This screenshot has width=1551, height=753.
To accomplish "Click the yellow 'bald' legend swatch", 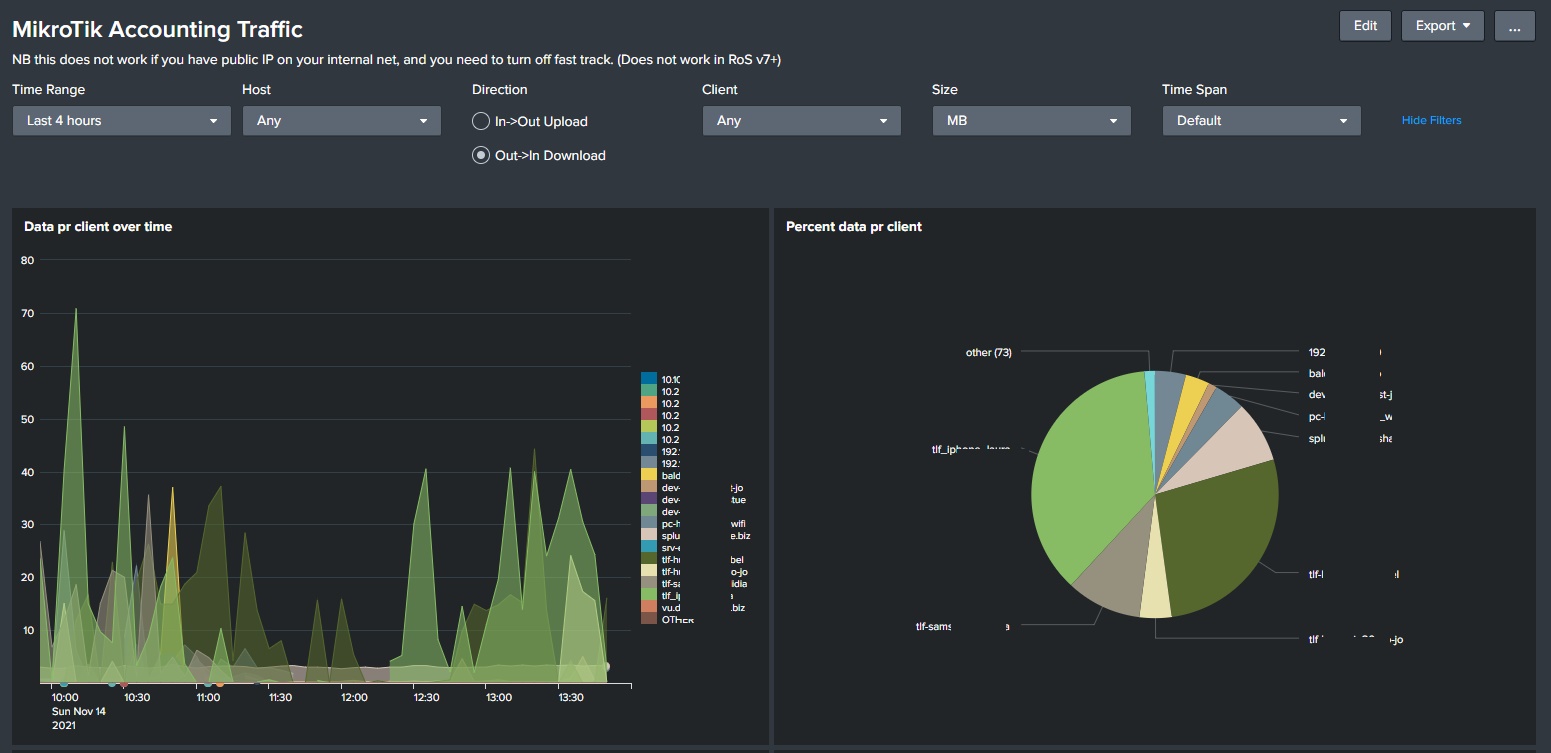I will pos(649,475).
